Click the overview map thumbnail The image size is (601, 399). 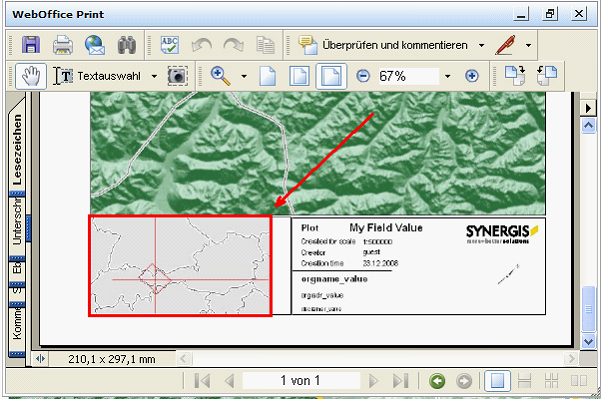click(180, 266)
